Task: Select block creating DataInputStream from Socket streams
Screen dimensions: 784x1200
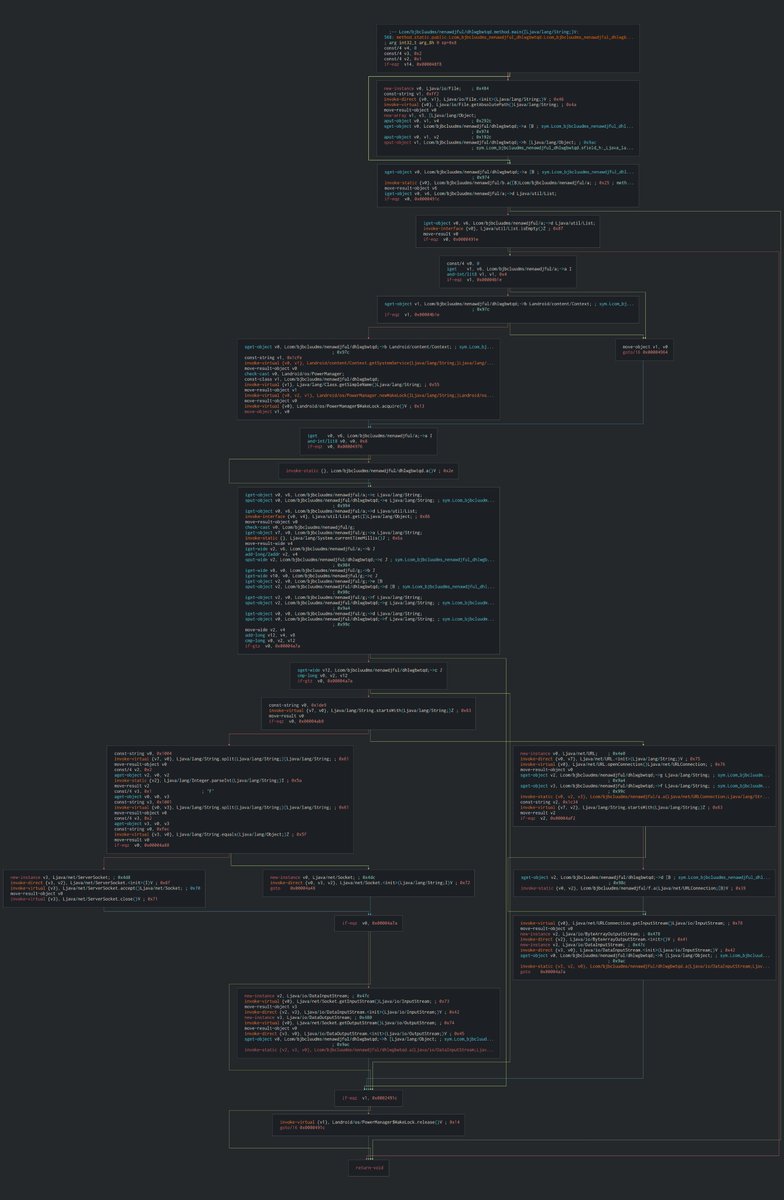Action: click(369, 1024)
